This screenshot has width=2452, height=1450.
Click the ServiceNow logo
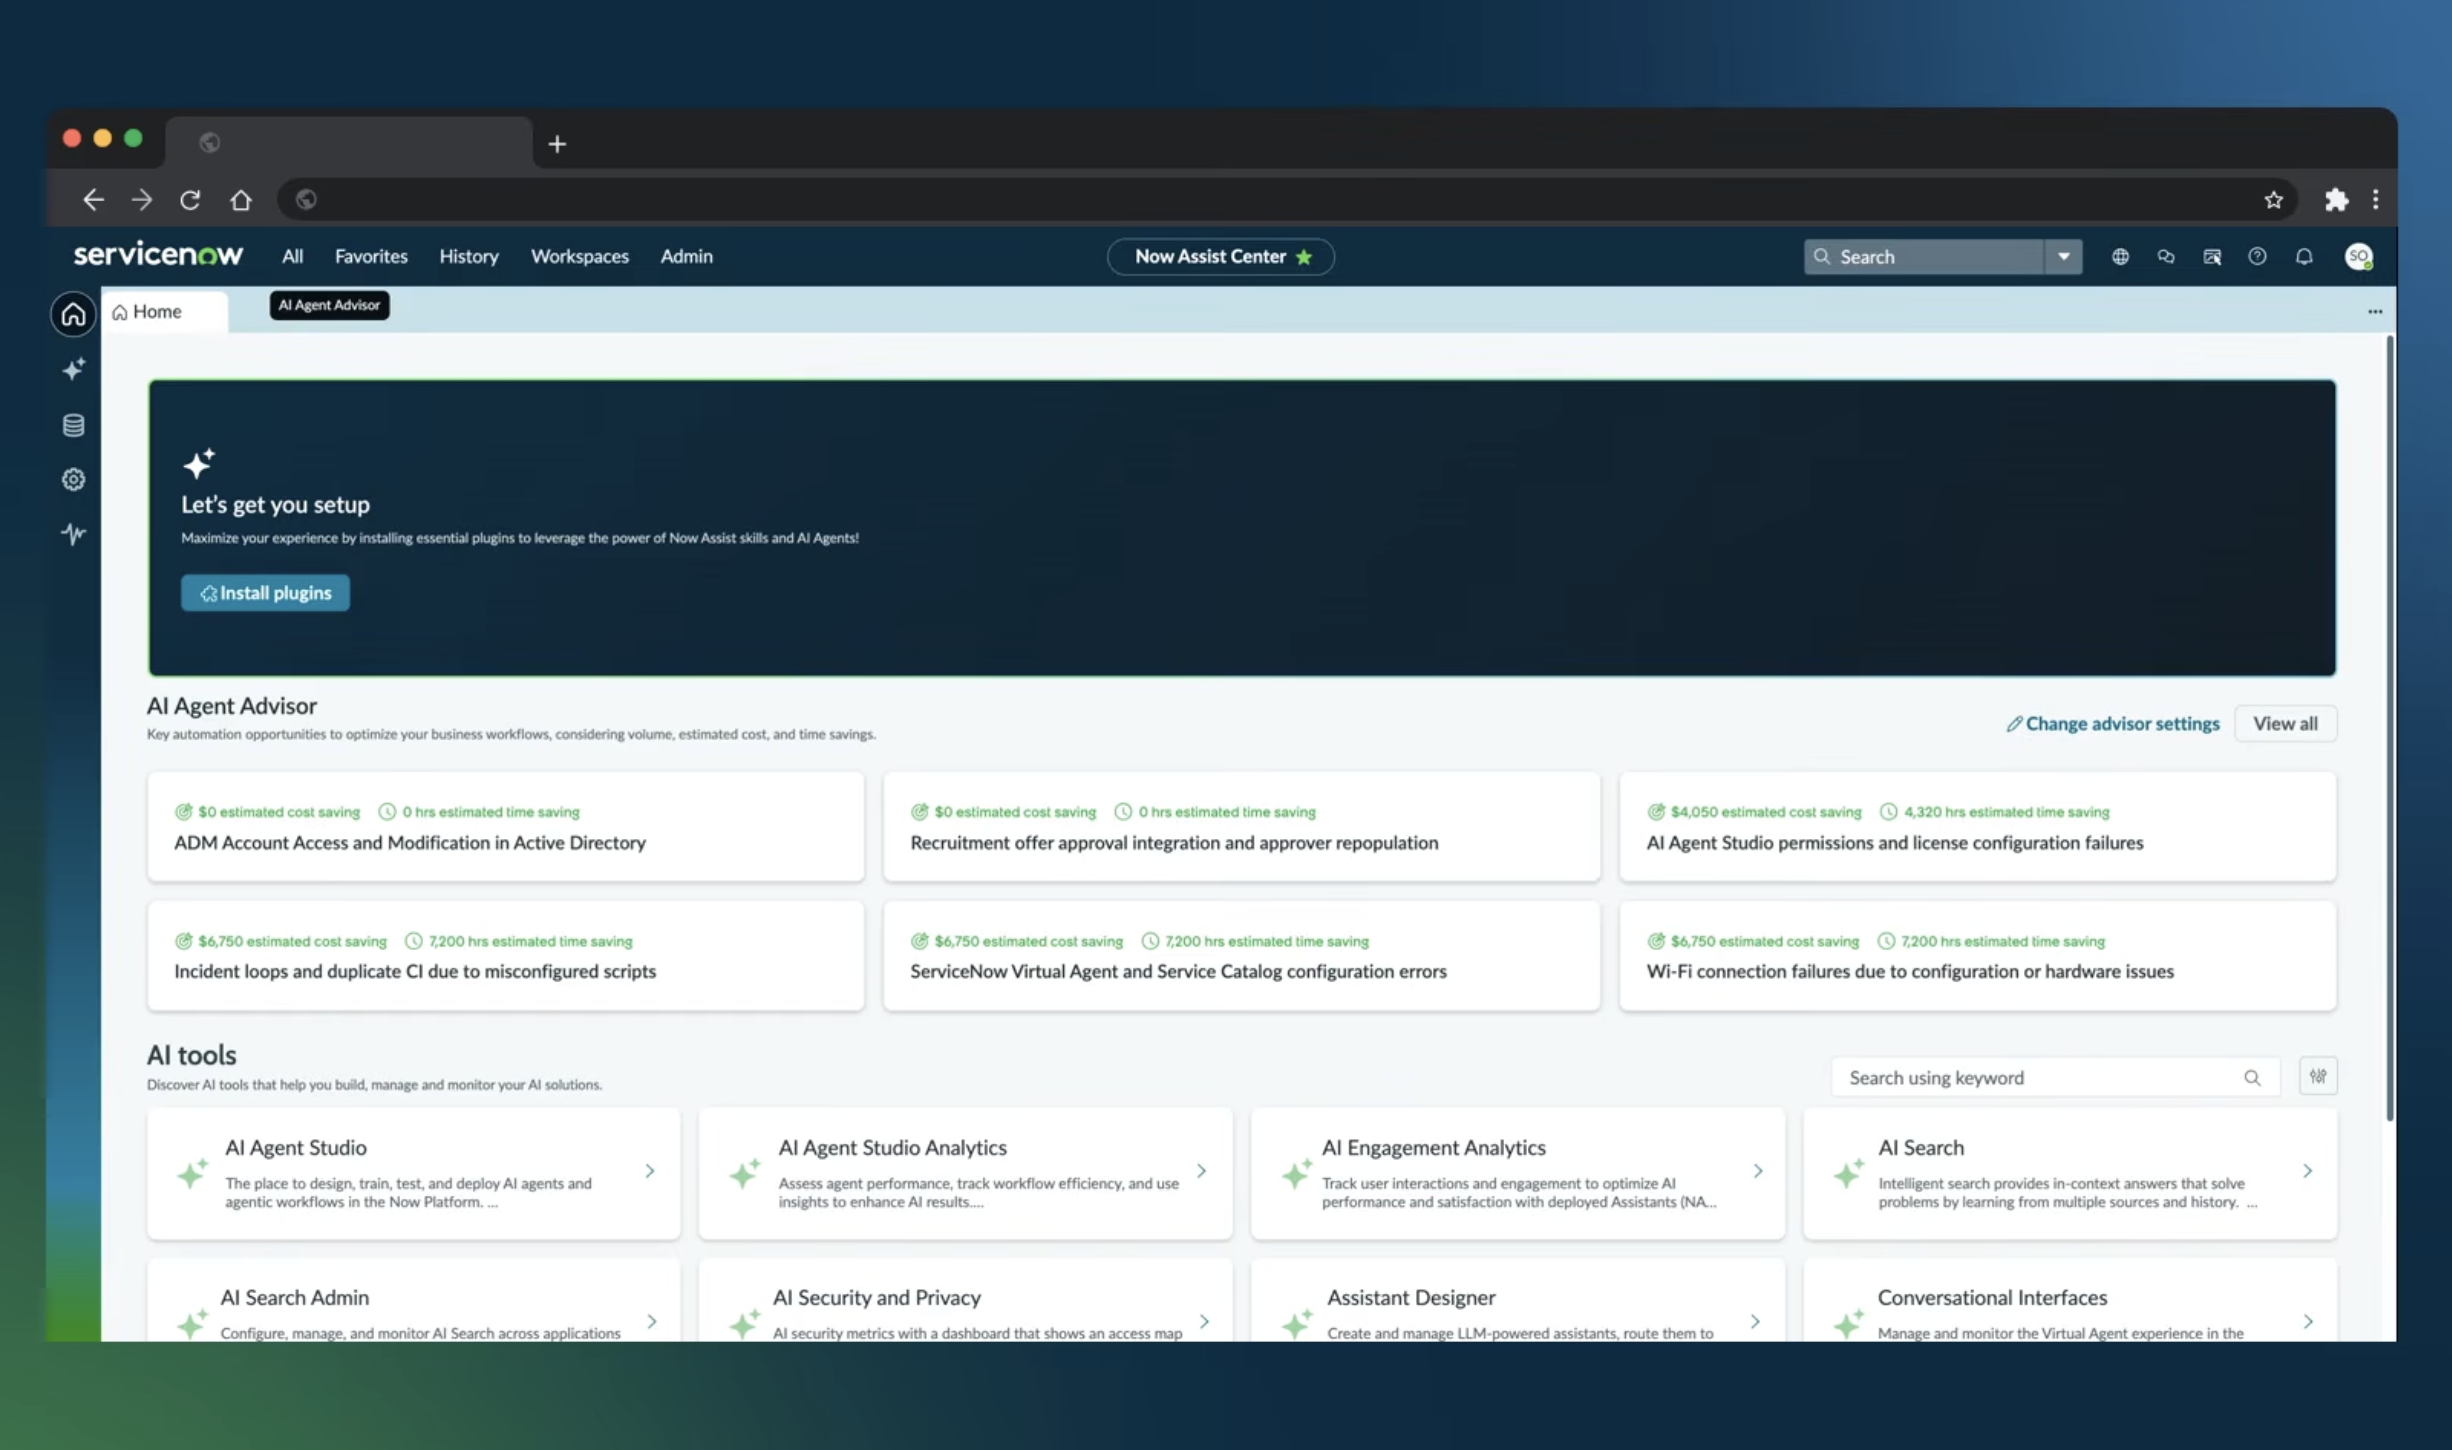(158, 255)
